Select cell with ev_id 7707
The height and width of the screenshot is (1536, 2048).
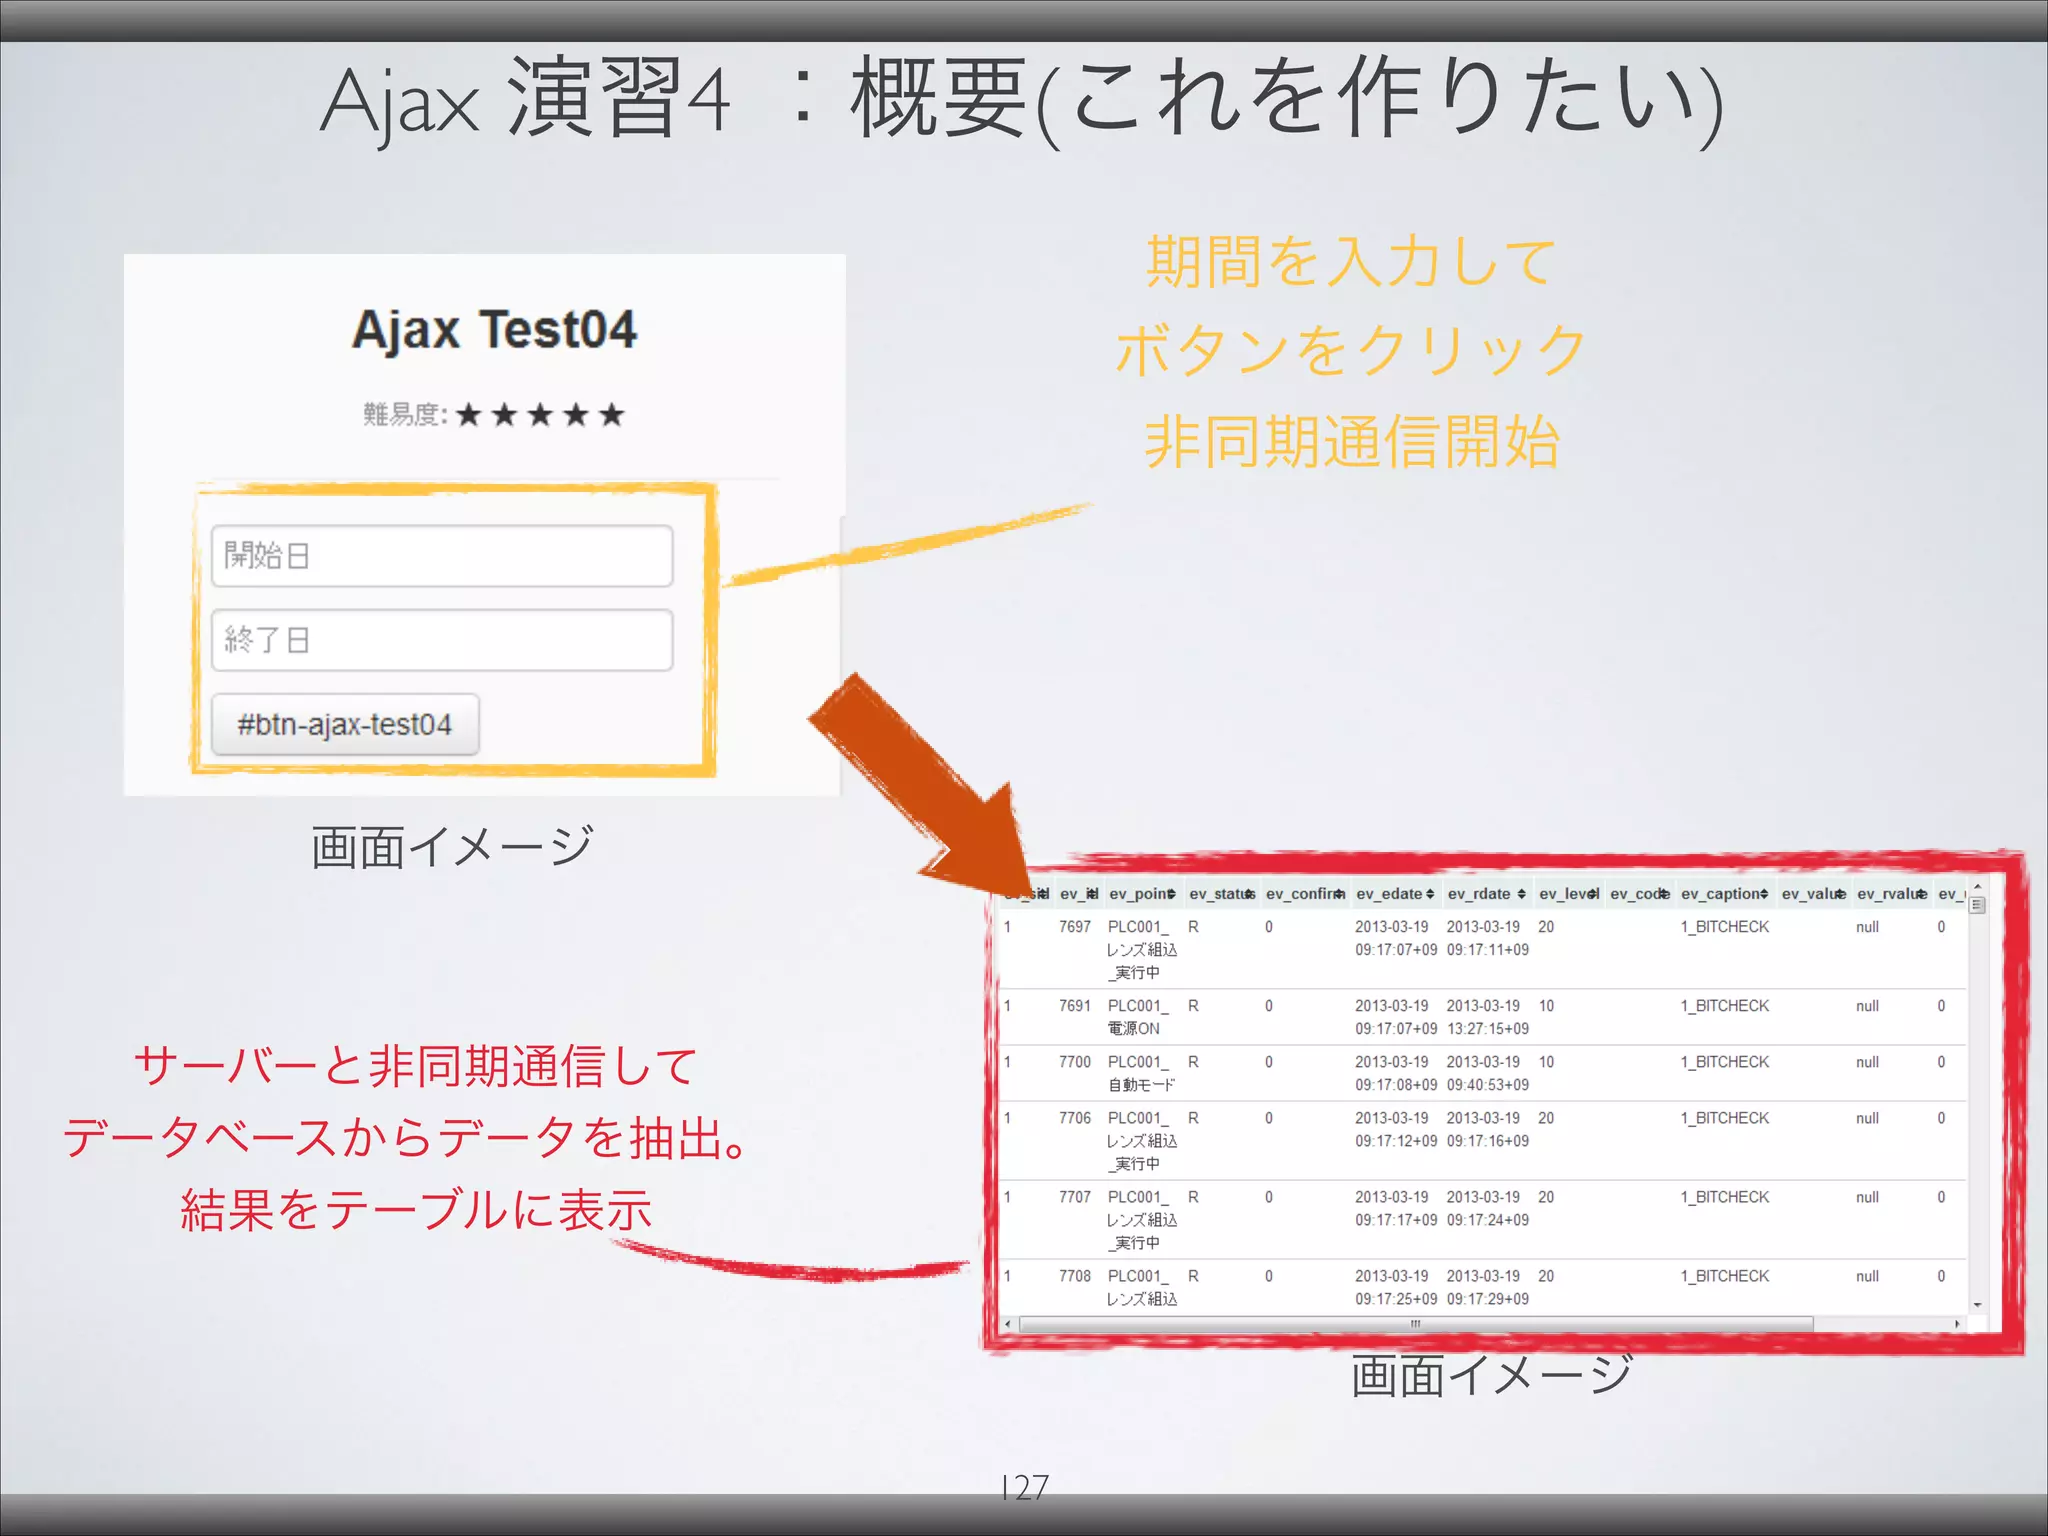tap(1075, 1197)
